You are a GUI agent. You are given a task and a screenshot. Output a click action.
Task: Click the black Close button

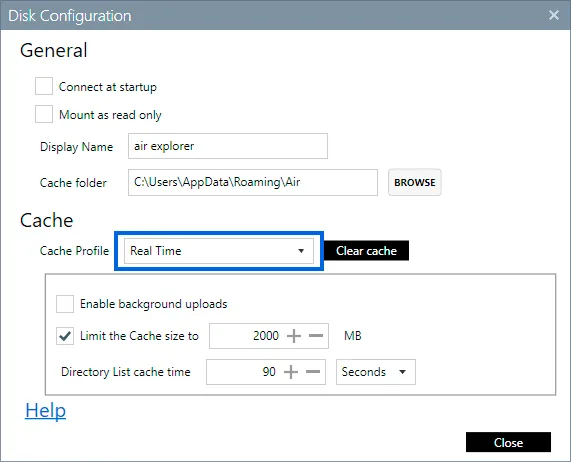[x=508, y=442]
